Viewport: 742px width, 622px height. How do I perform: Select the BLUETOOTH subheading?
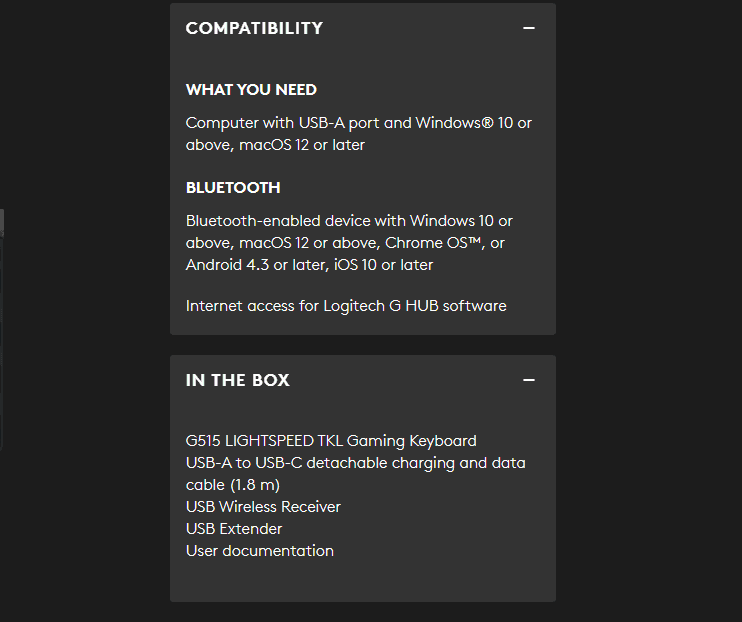233,188
